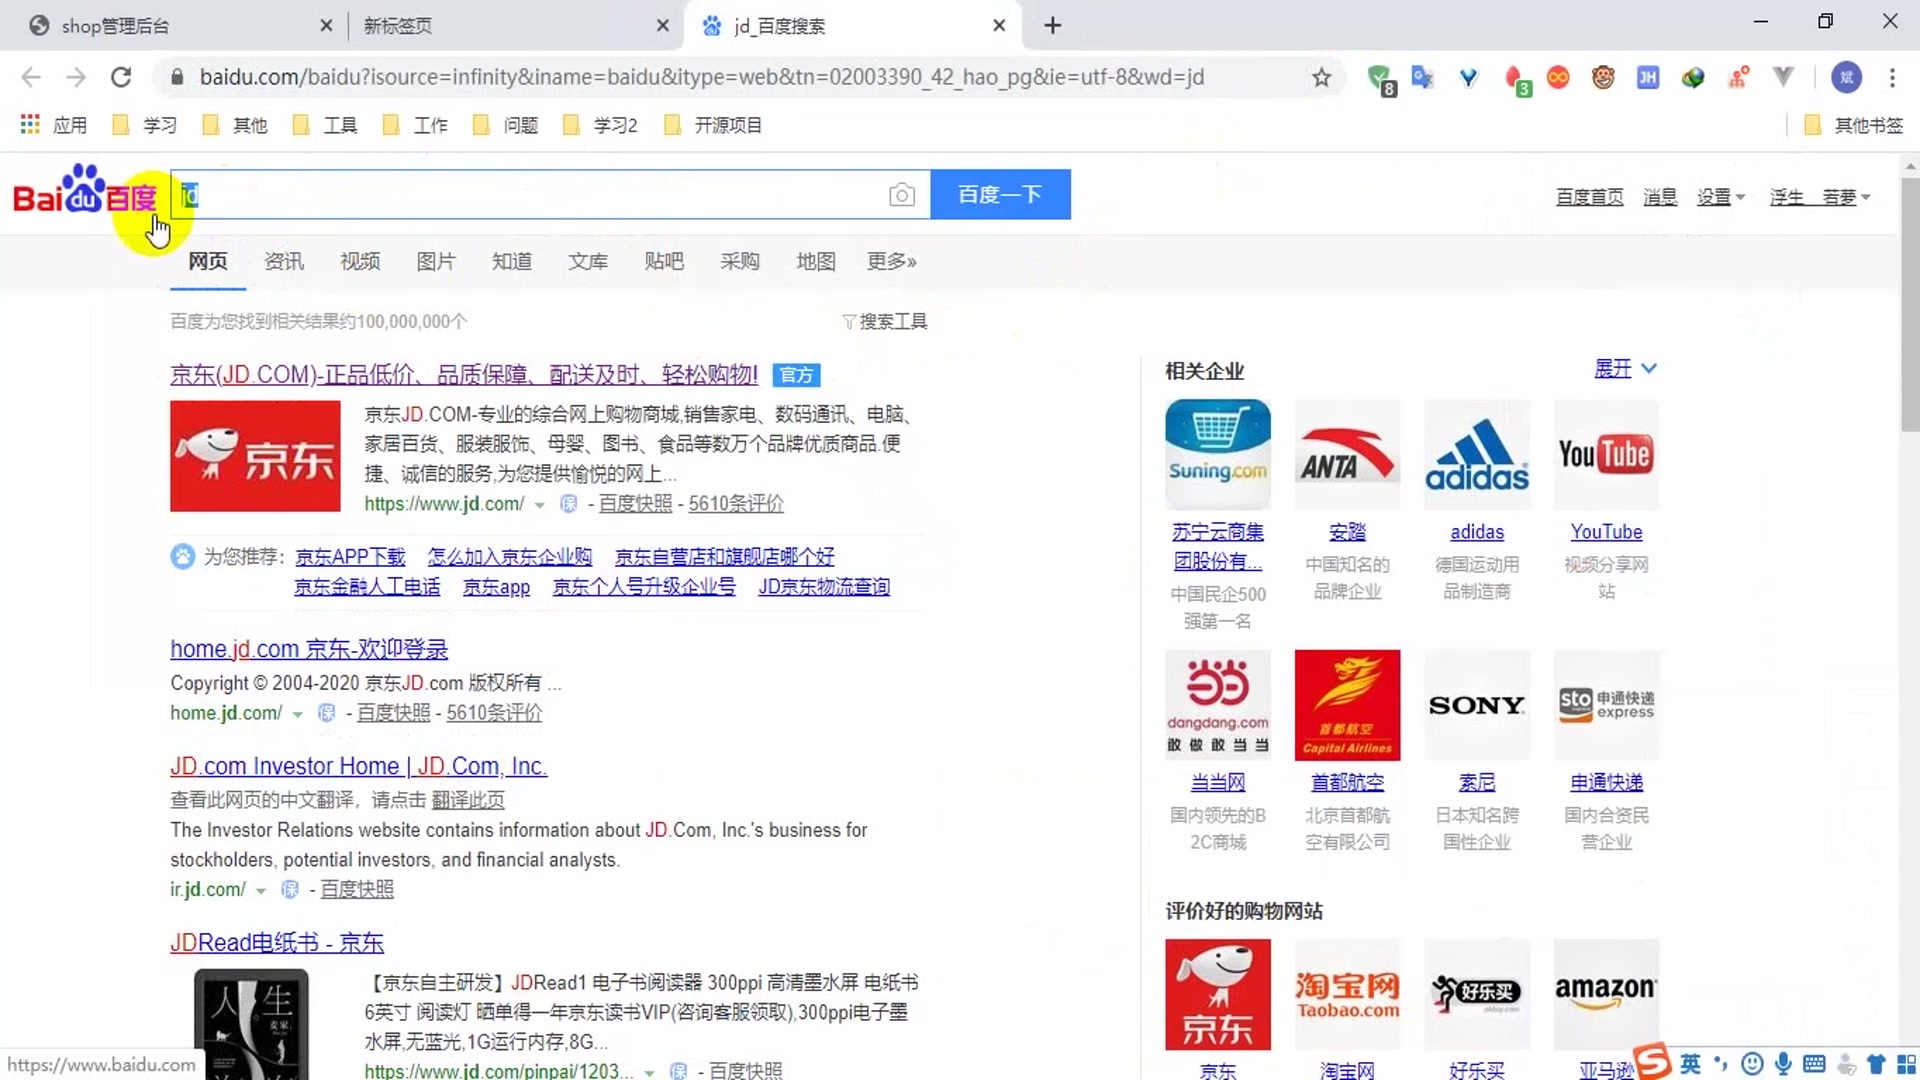
Task: Click the microphone icon in input toolbar
Action: [x=1782, y=1064]
